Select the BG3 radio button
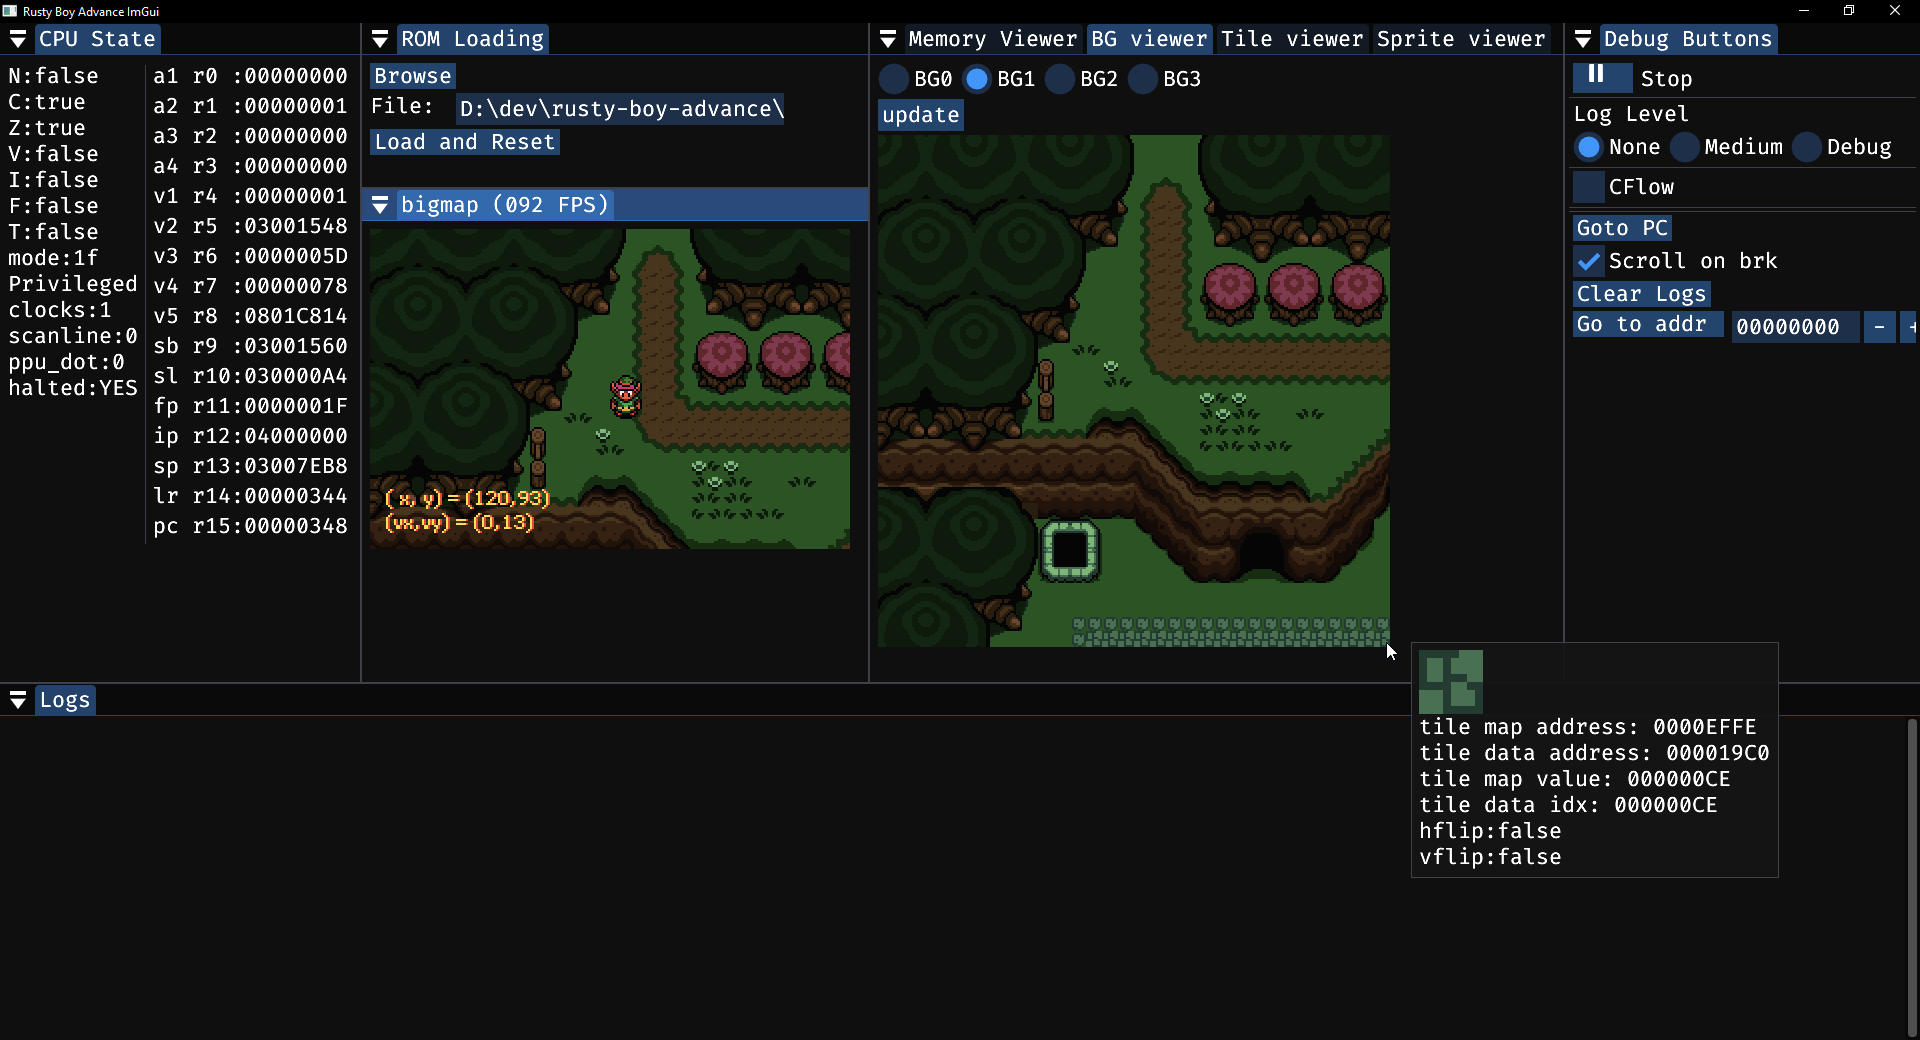The image size is (1920, 1040). coord(1143,79)
